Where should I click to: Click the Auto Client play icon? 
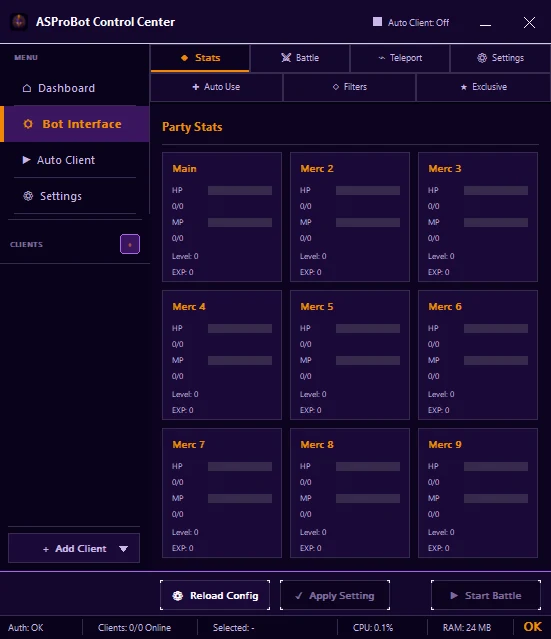click(x=26, y=160)
